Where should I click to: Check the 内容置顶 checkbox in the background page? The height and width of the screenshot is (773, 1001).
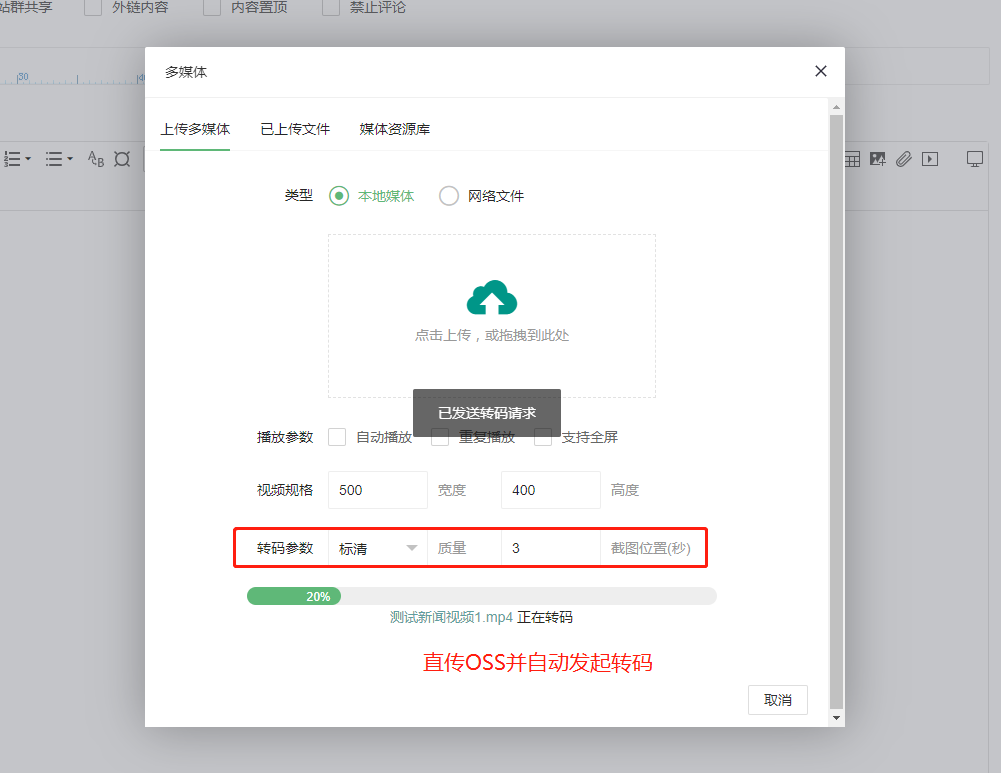point(212,8)
